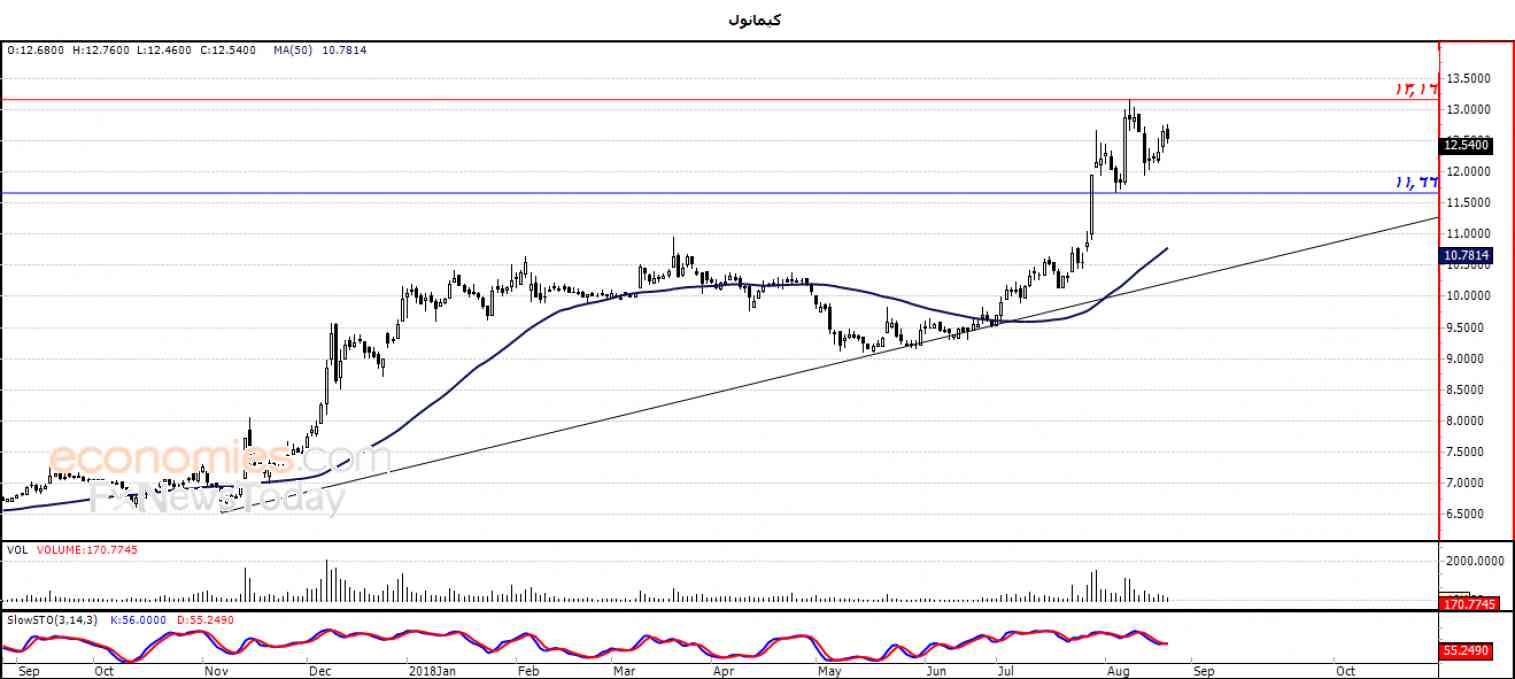Screen dimensions: 1515x679
Task: Open the FXNewsToday watermark link
Action: click(x=218, y=498)
